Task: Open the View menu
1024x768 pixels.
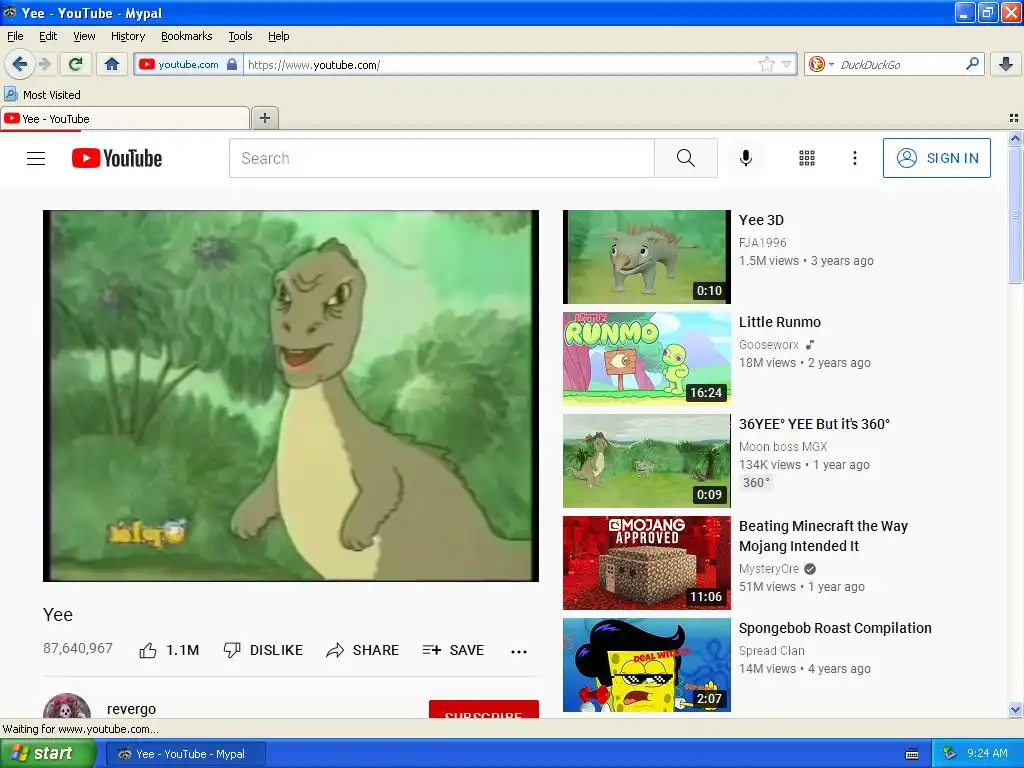Action: pos(84,36)
